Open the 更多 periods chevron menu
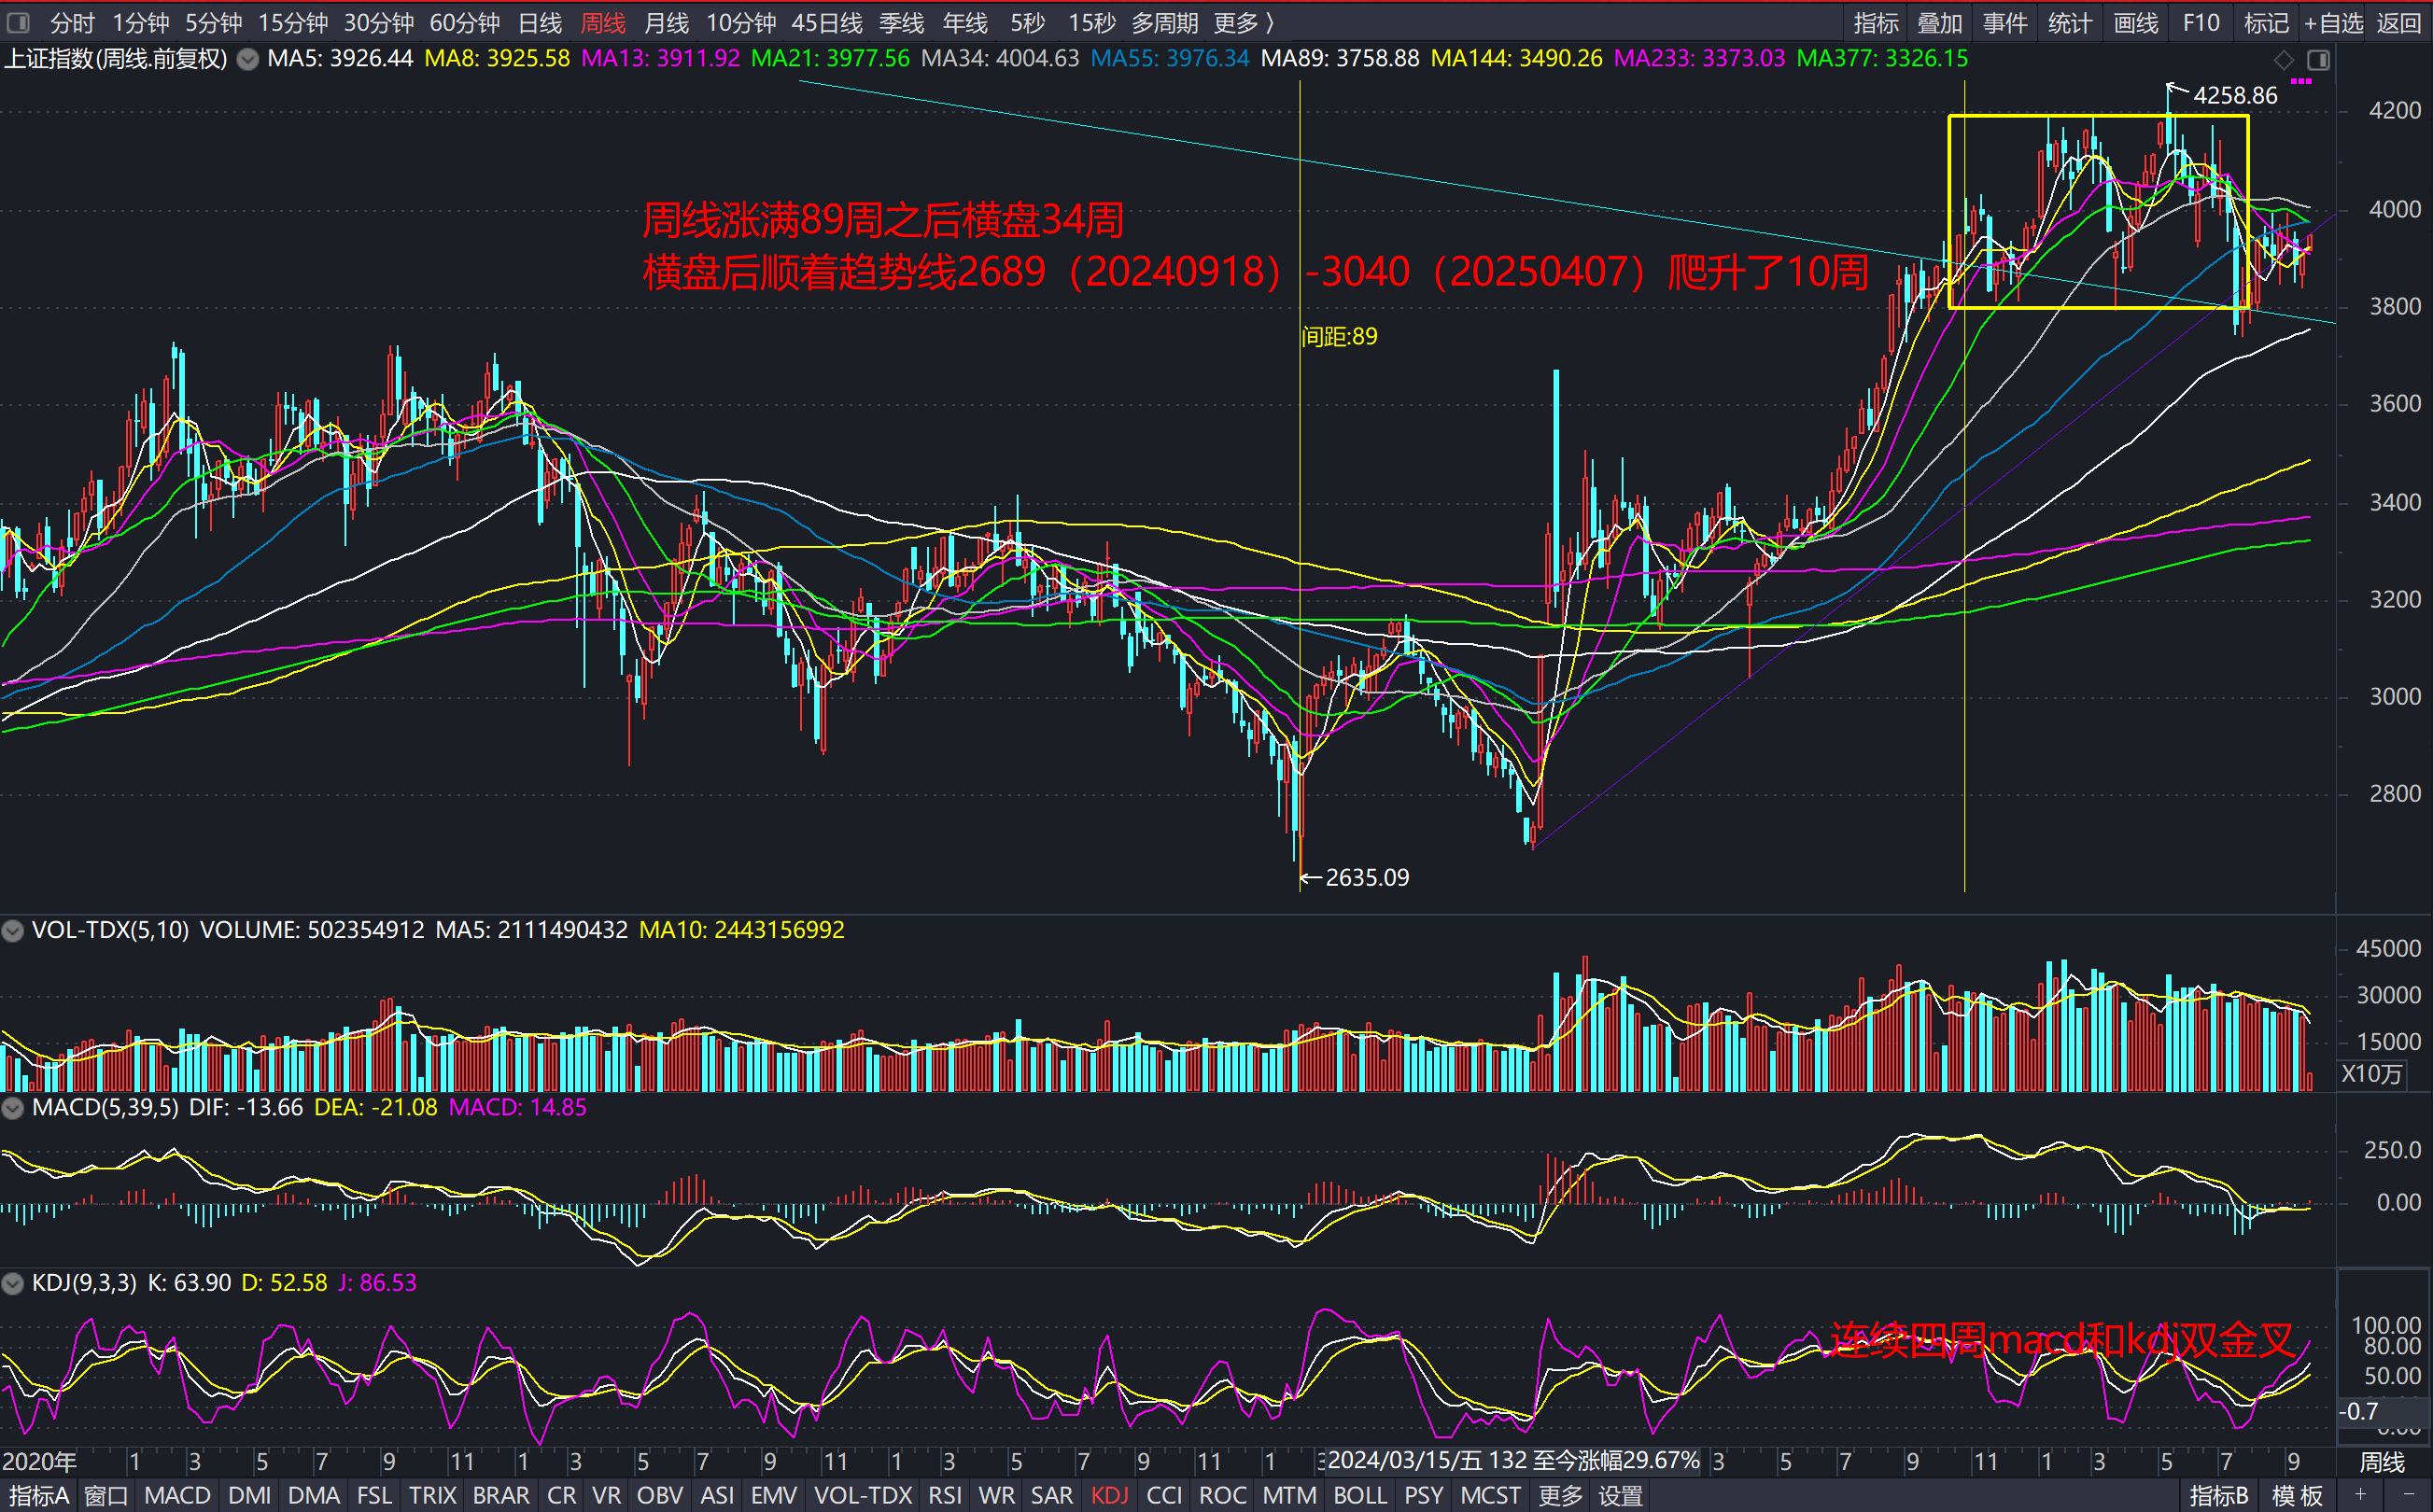 tap(1244, 22)
